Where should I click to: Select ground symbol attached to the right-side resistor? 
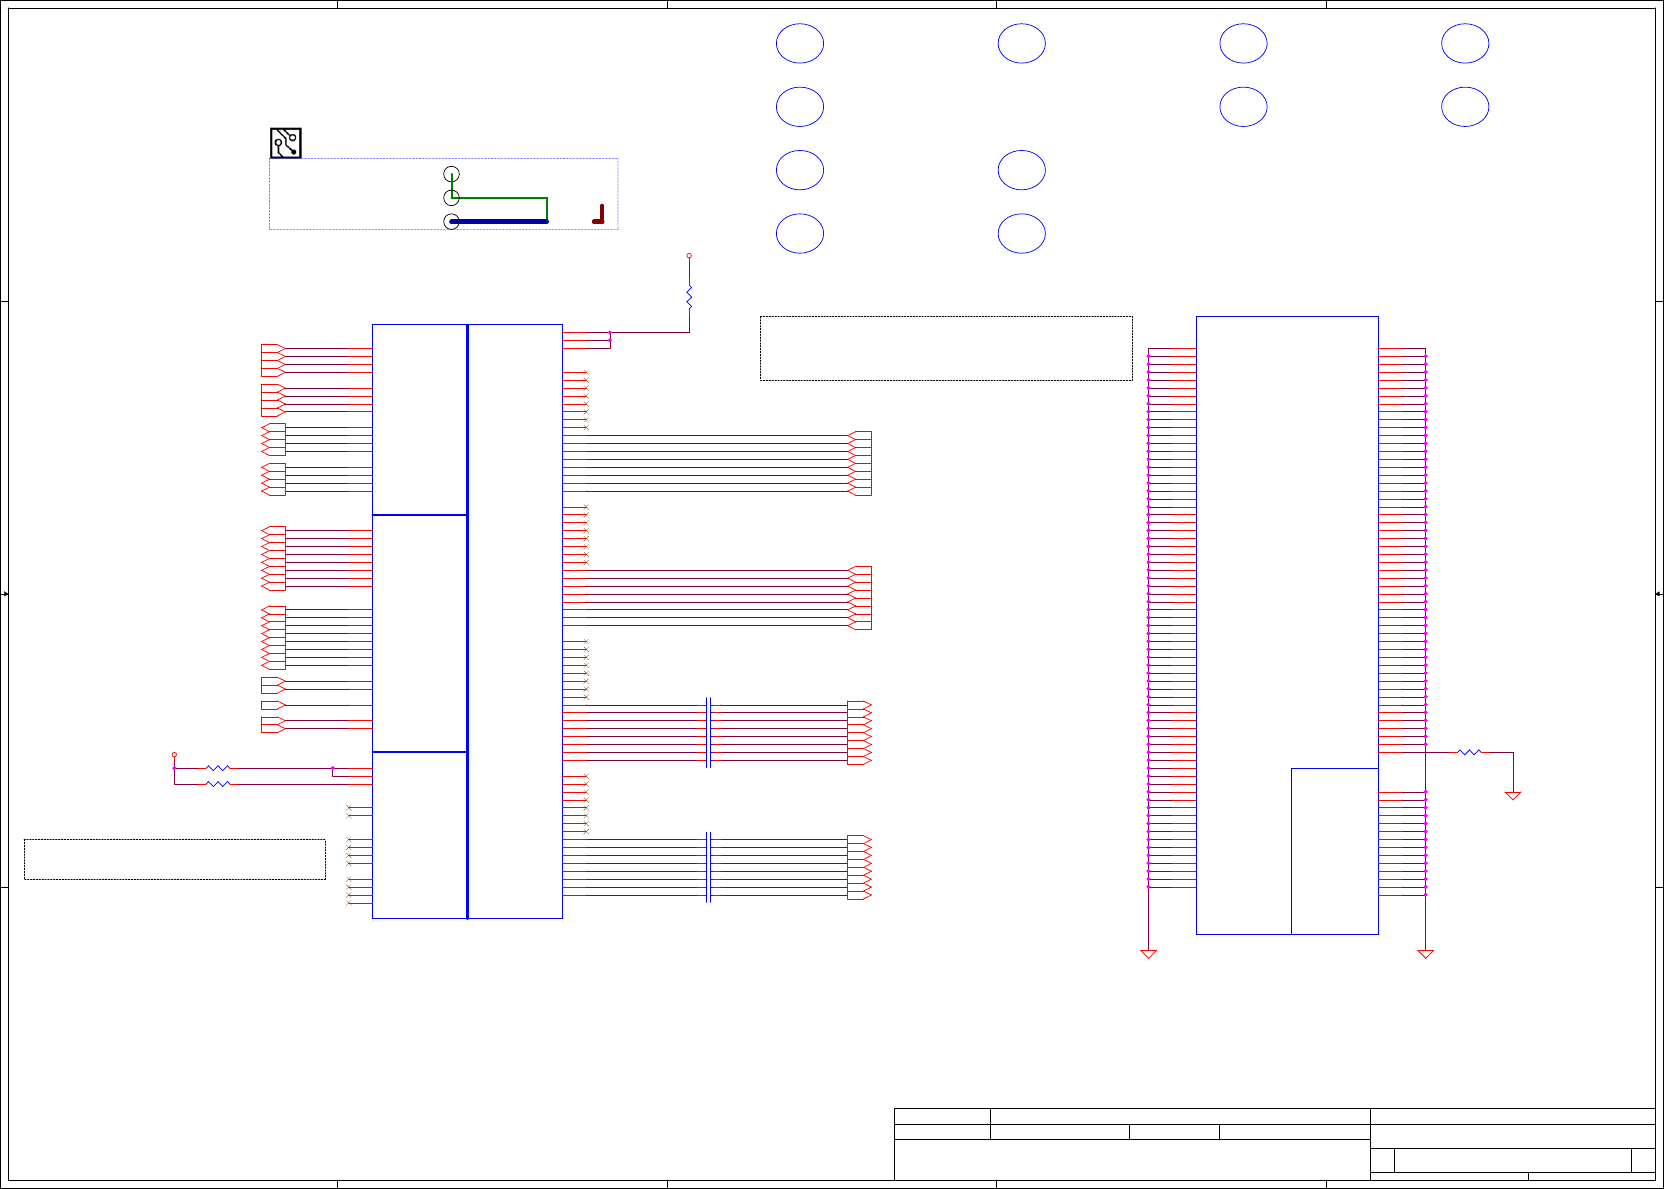tap(1513, 796)
